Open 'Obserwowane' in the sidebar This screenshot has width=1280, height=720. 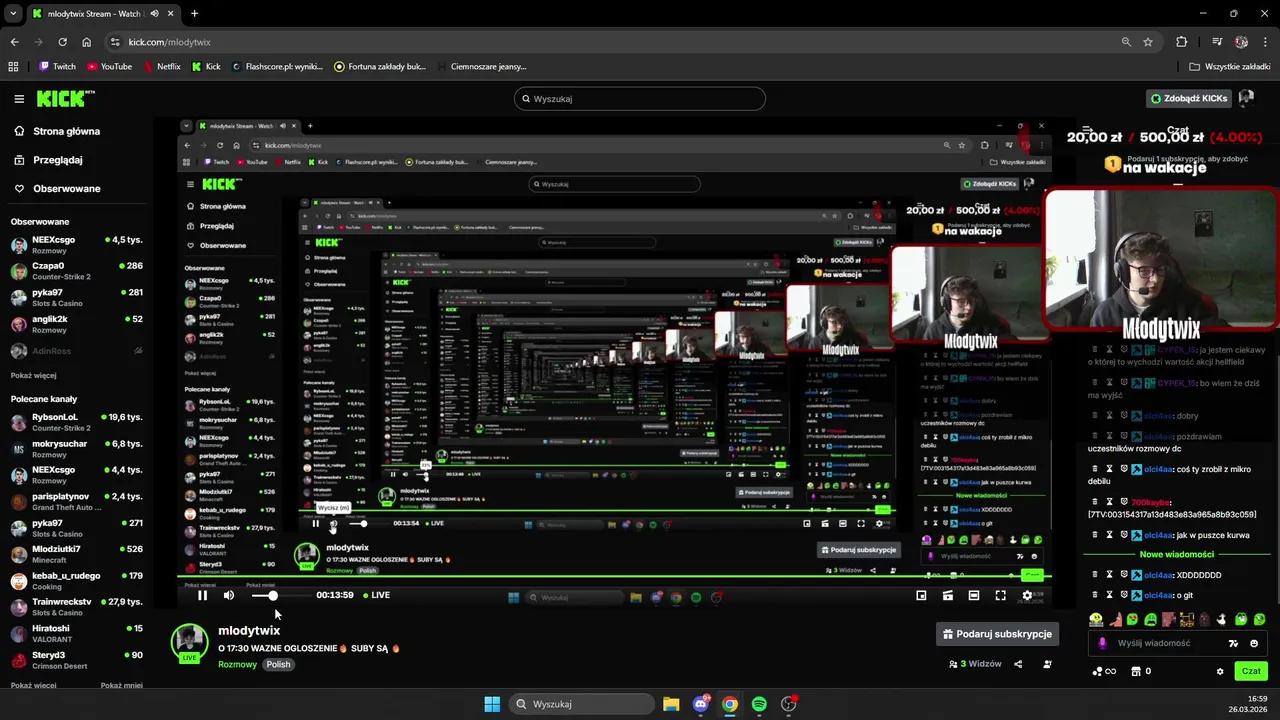pos(57,188)
